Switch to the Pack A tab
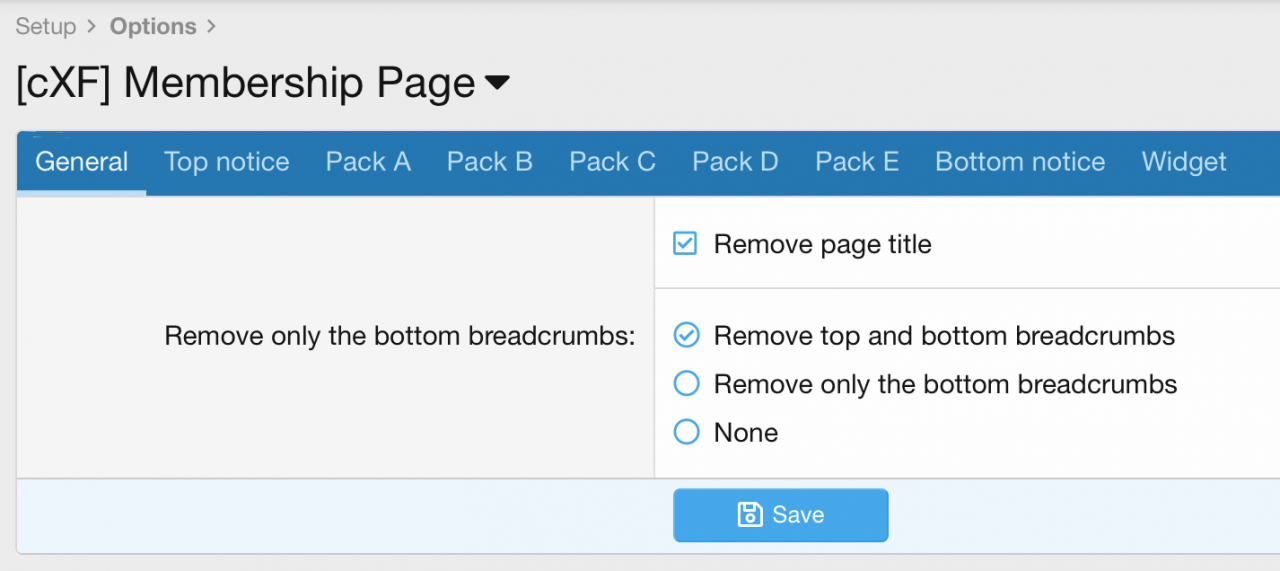 (368, 162)
